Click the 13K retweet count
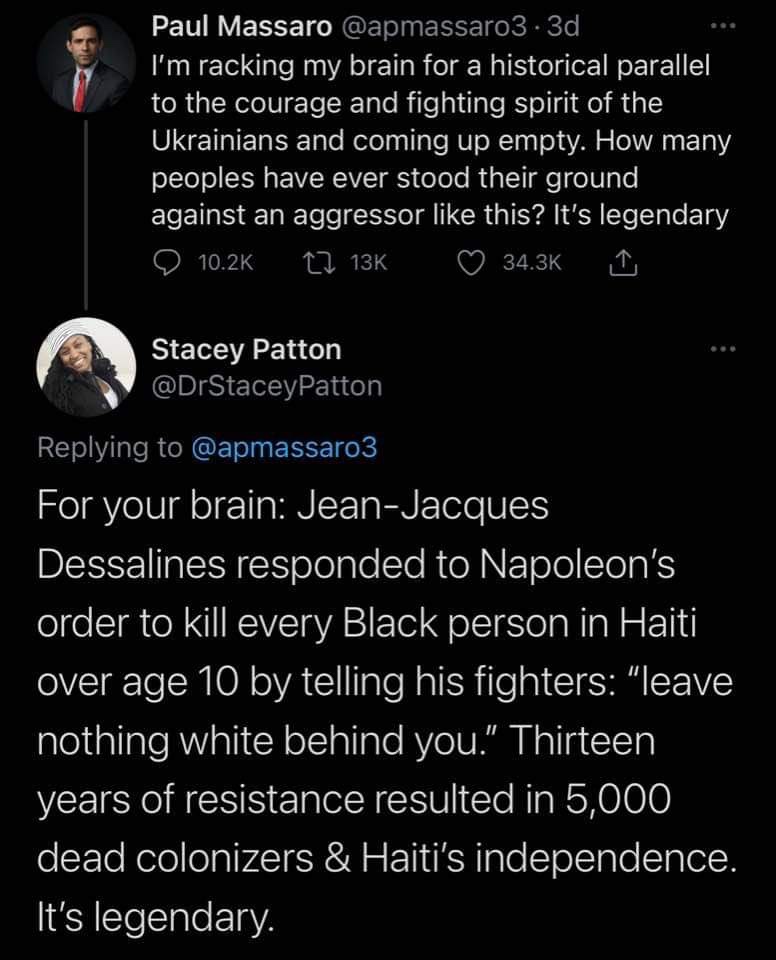 pyautogui.click(x=367, y=262)
